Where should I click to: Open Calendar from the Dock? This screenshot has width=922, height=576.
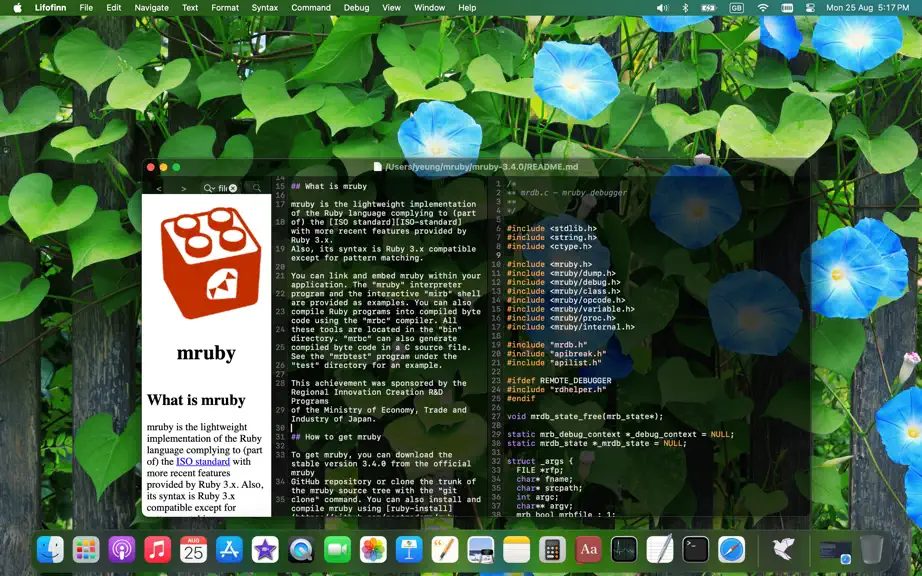193,550
